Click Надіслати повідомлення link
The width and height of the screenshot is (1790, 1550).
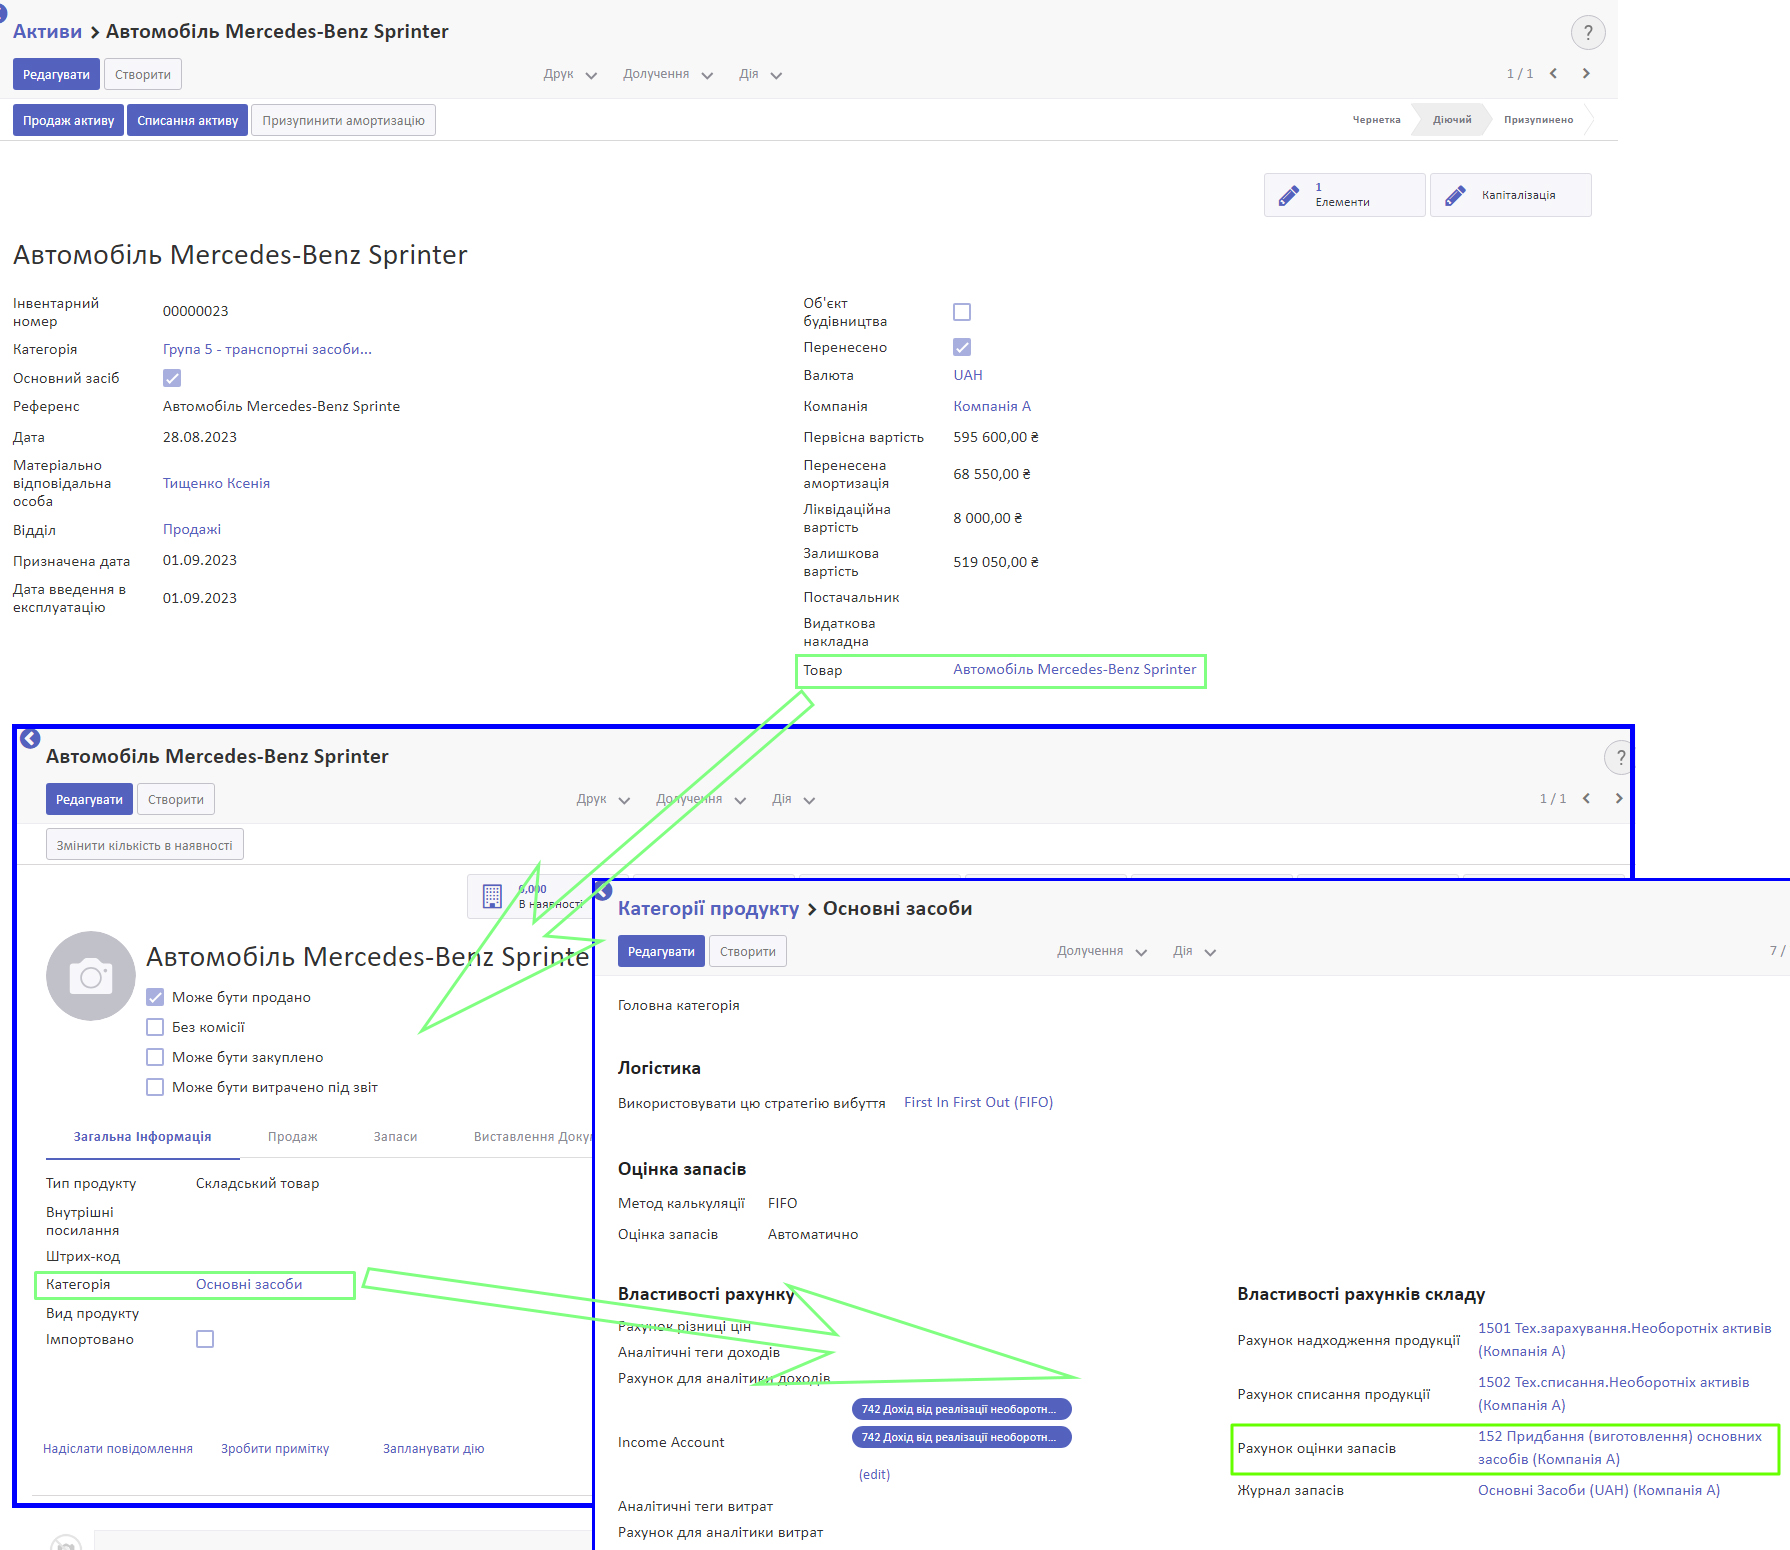[x=118, y=1448]
